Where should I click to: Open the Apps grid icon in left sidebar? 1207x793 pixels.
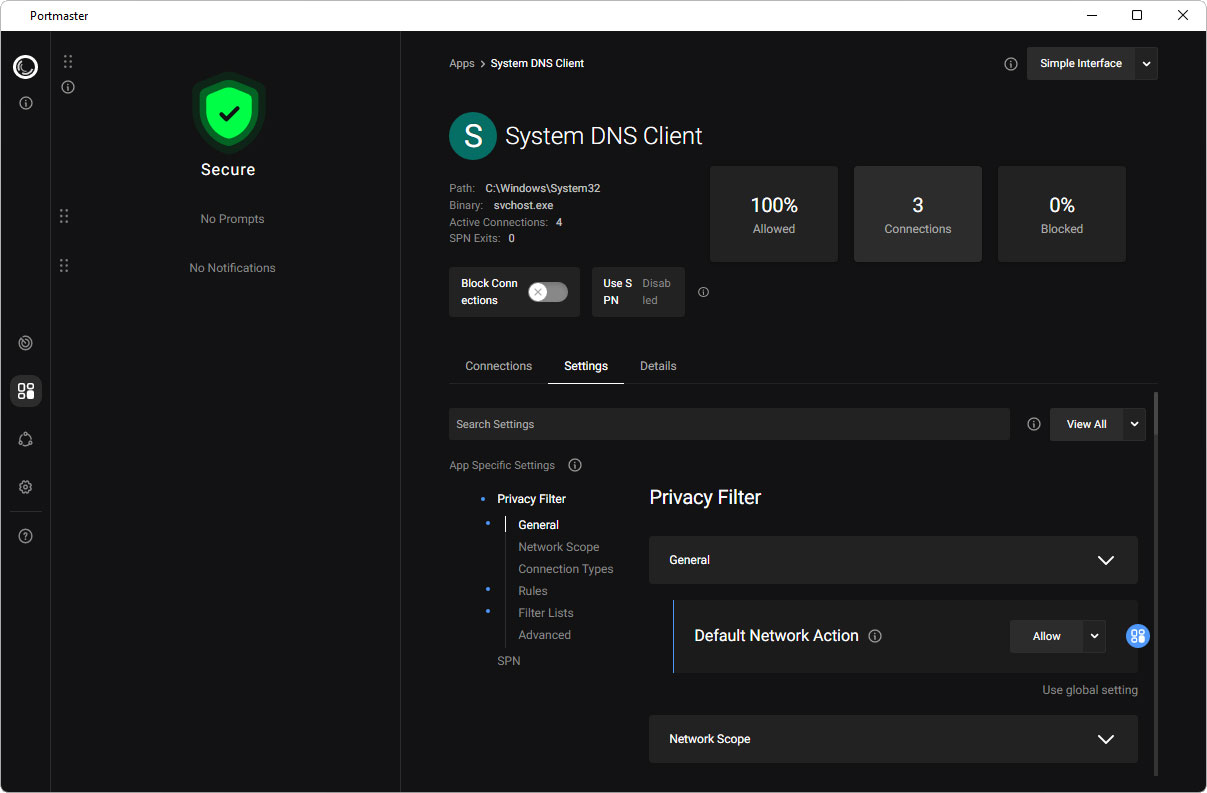point(26,391)
